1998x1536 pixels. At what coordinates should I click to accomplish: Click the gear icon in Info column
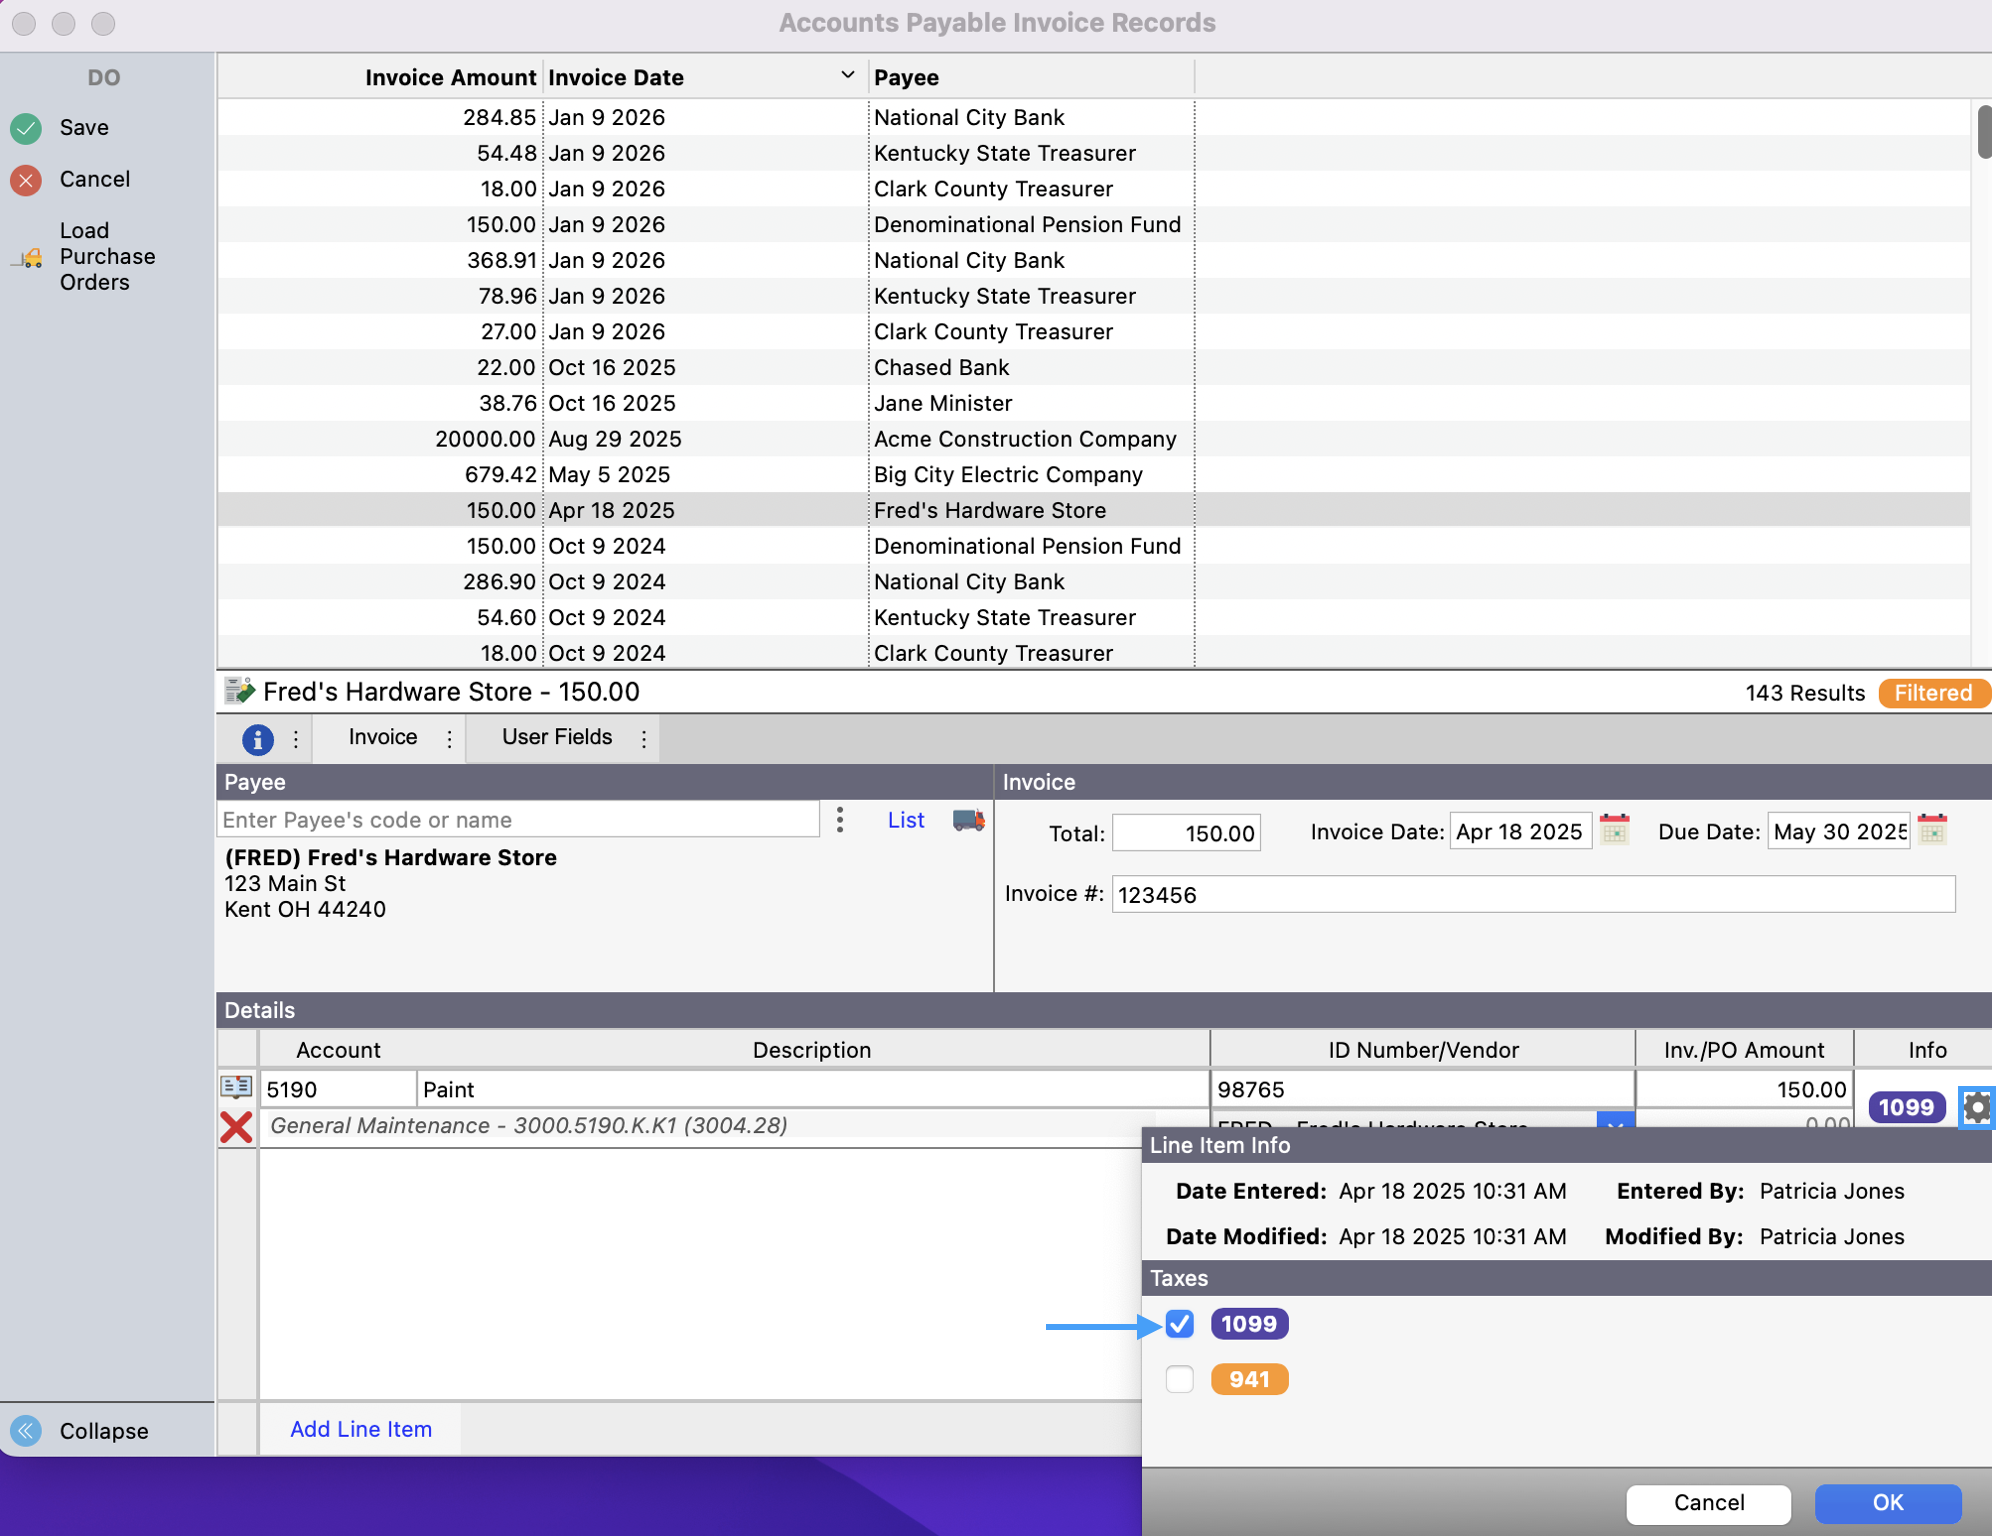[1976, 1107]
